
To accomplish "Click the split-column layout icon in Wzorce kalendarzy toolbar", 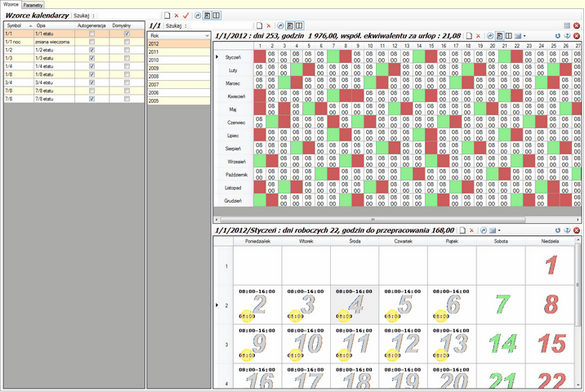I will [x=216, y=16].
